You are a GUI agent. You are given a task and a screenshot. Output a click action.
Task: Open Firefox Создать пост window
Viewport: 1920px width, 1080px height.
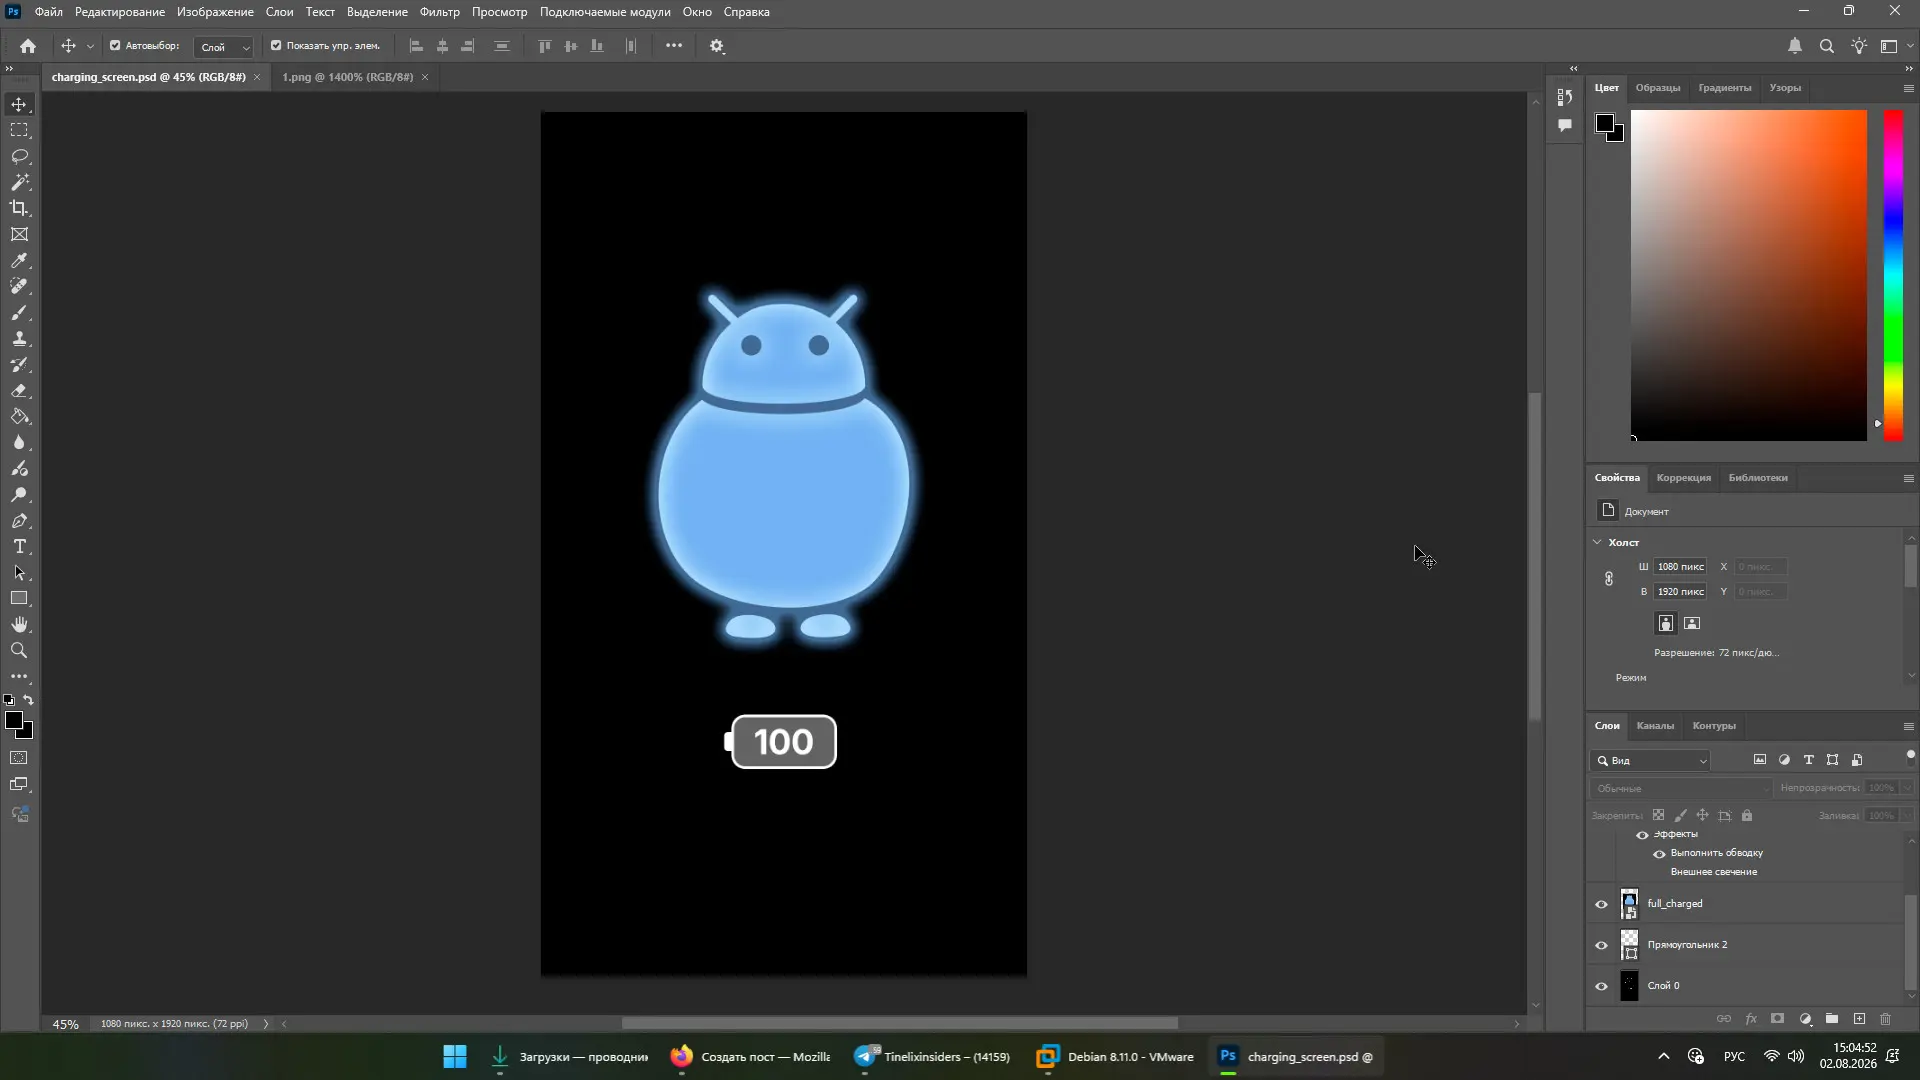coord(751,1057)
